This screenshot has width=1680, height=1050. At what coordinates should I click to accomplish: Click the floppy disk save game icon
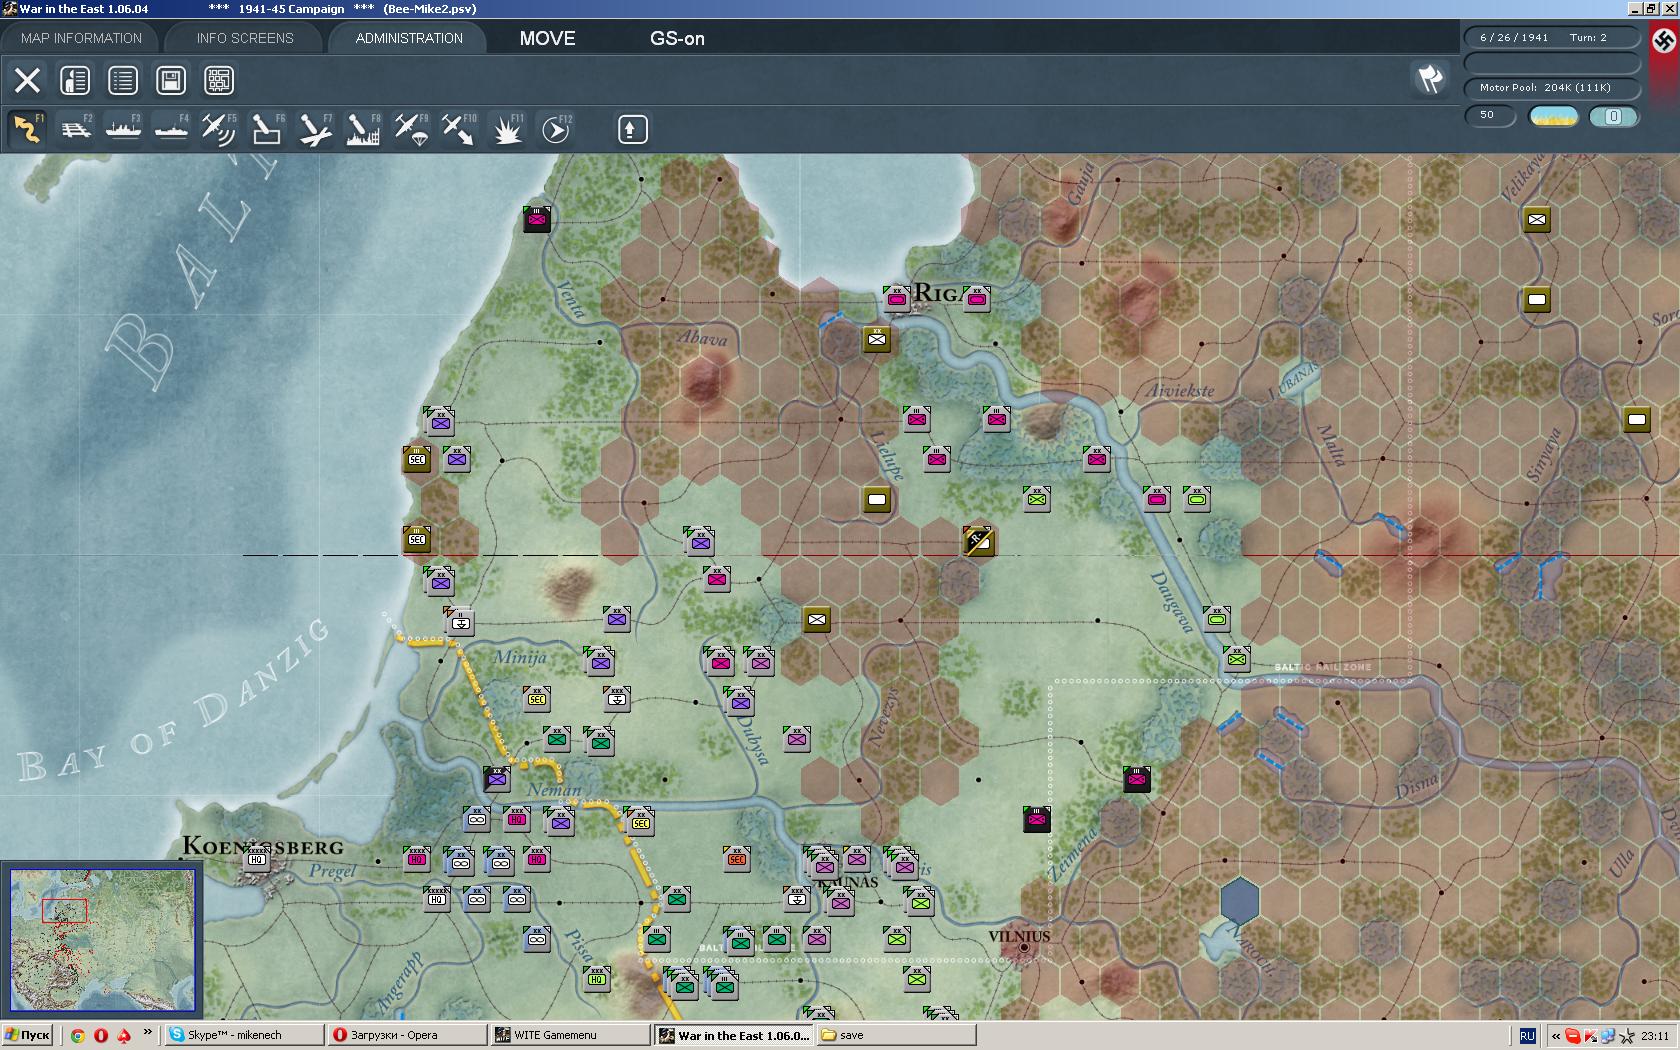click(171, 80)
